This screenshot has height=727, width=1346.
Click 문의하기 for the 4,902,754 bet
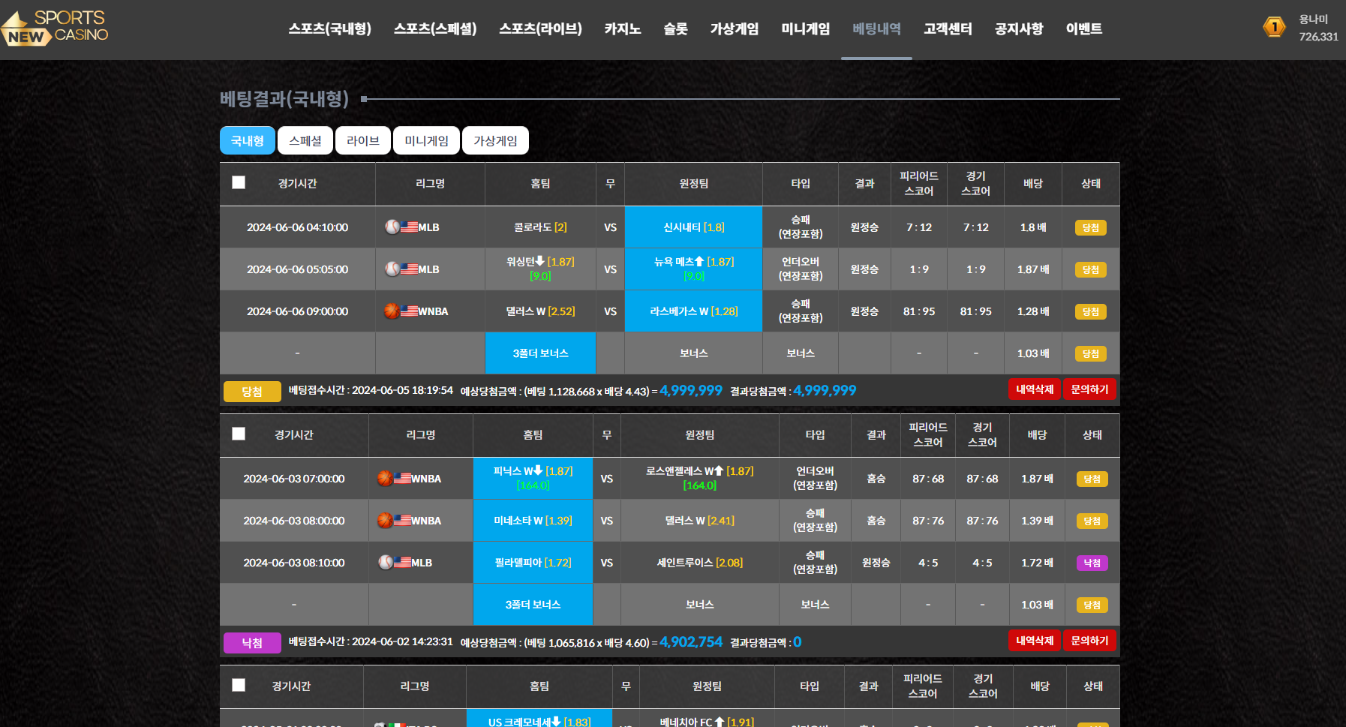(x=1089, y=640)
